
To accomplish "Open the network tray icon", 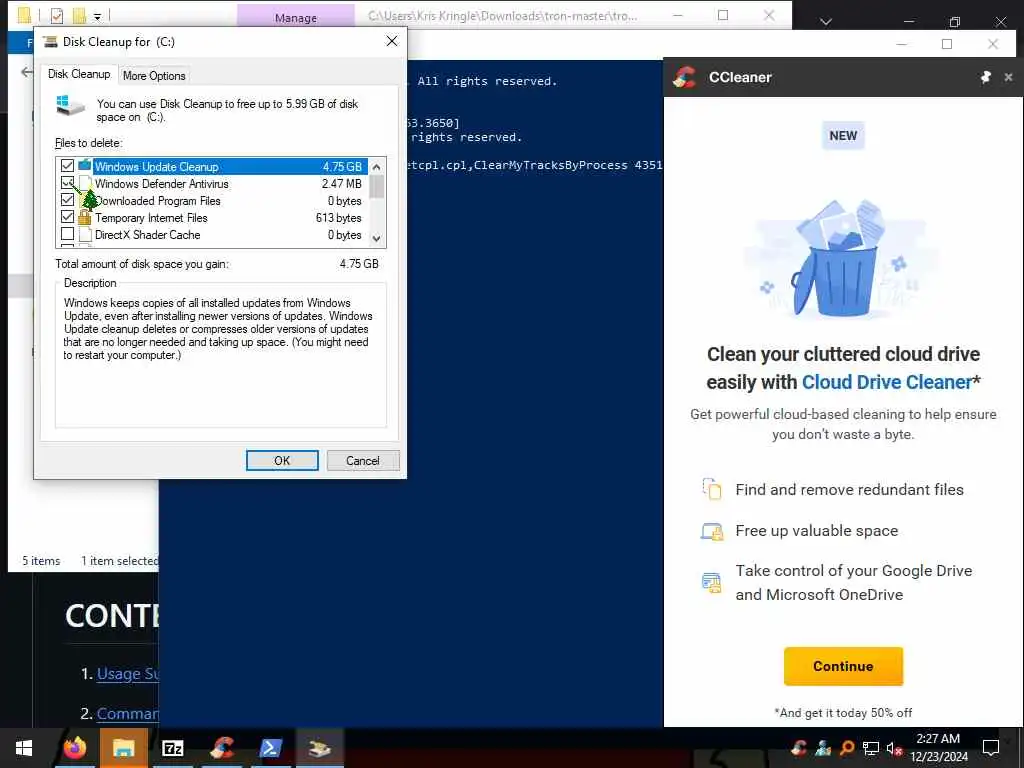I will point(871,748).
